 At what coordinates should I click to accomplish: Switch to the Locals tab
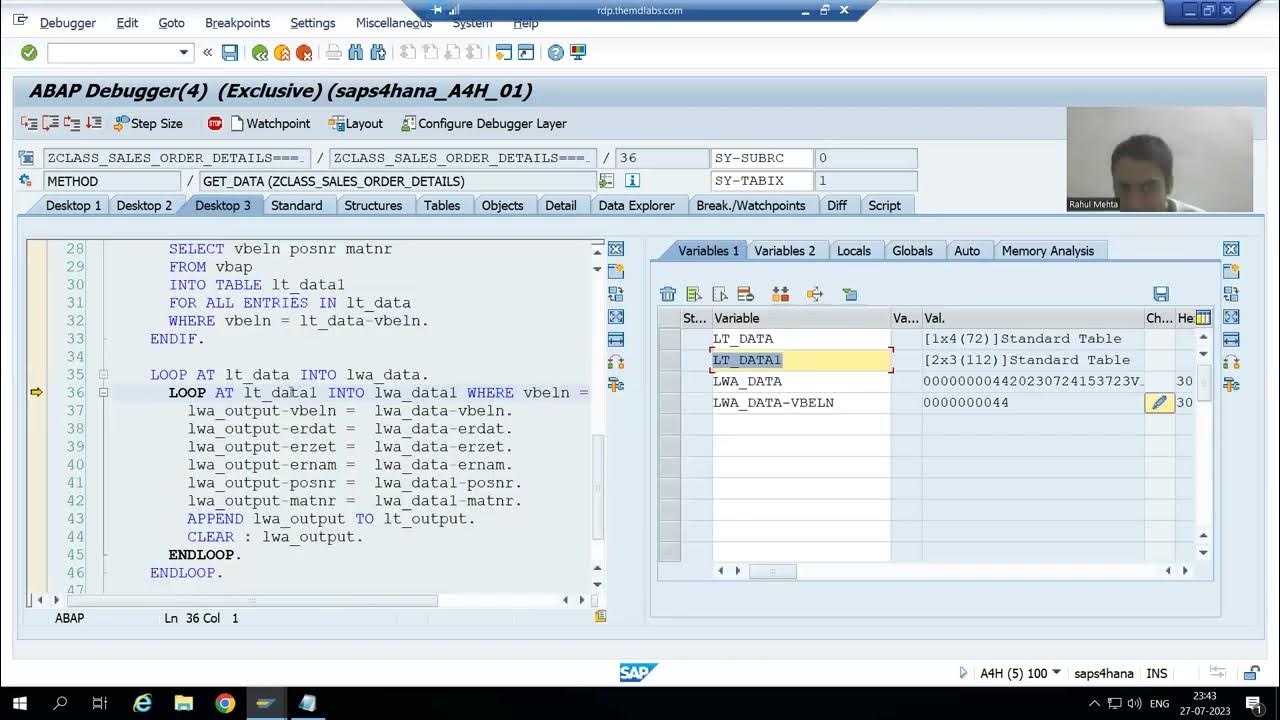coord(853,251)
